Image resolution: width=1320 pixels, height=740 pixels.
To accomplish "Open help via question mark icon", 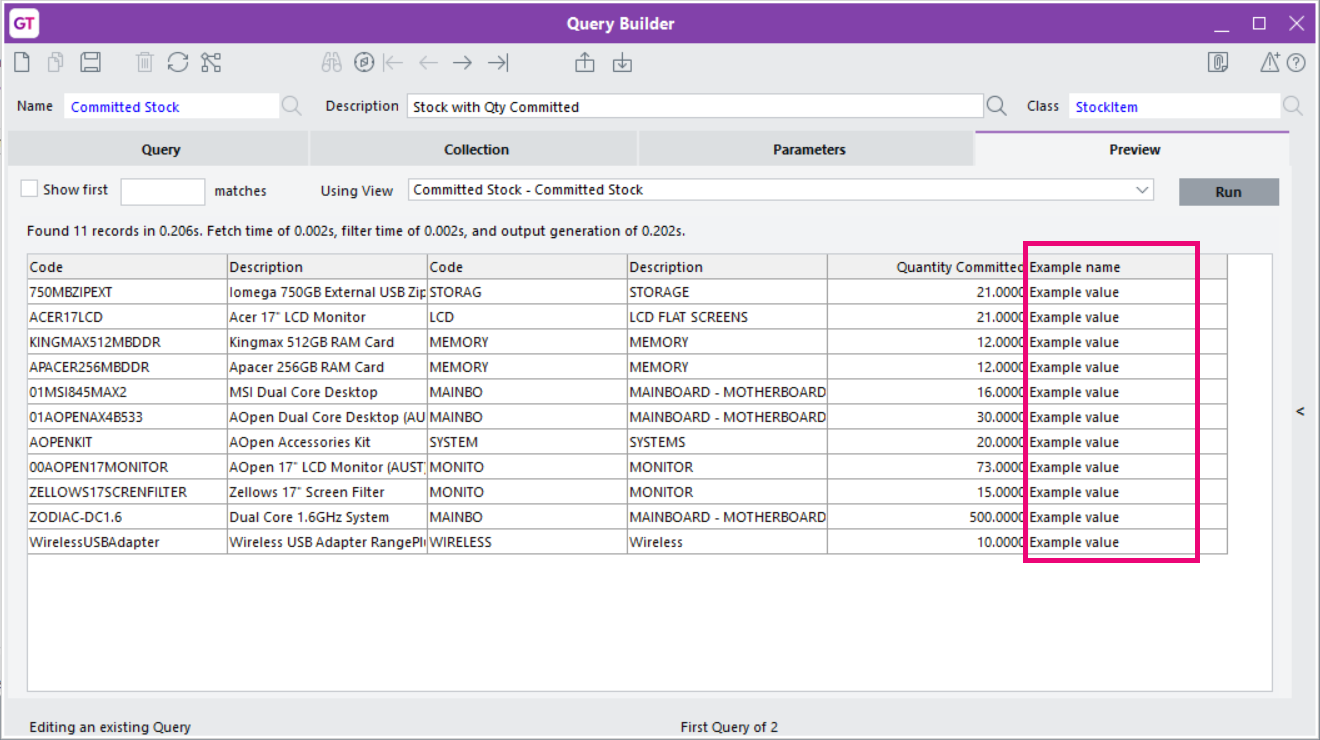I will coord(1296,63).
